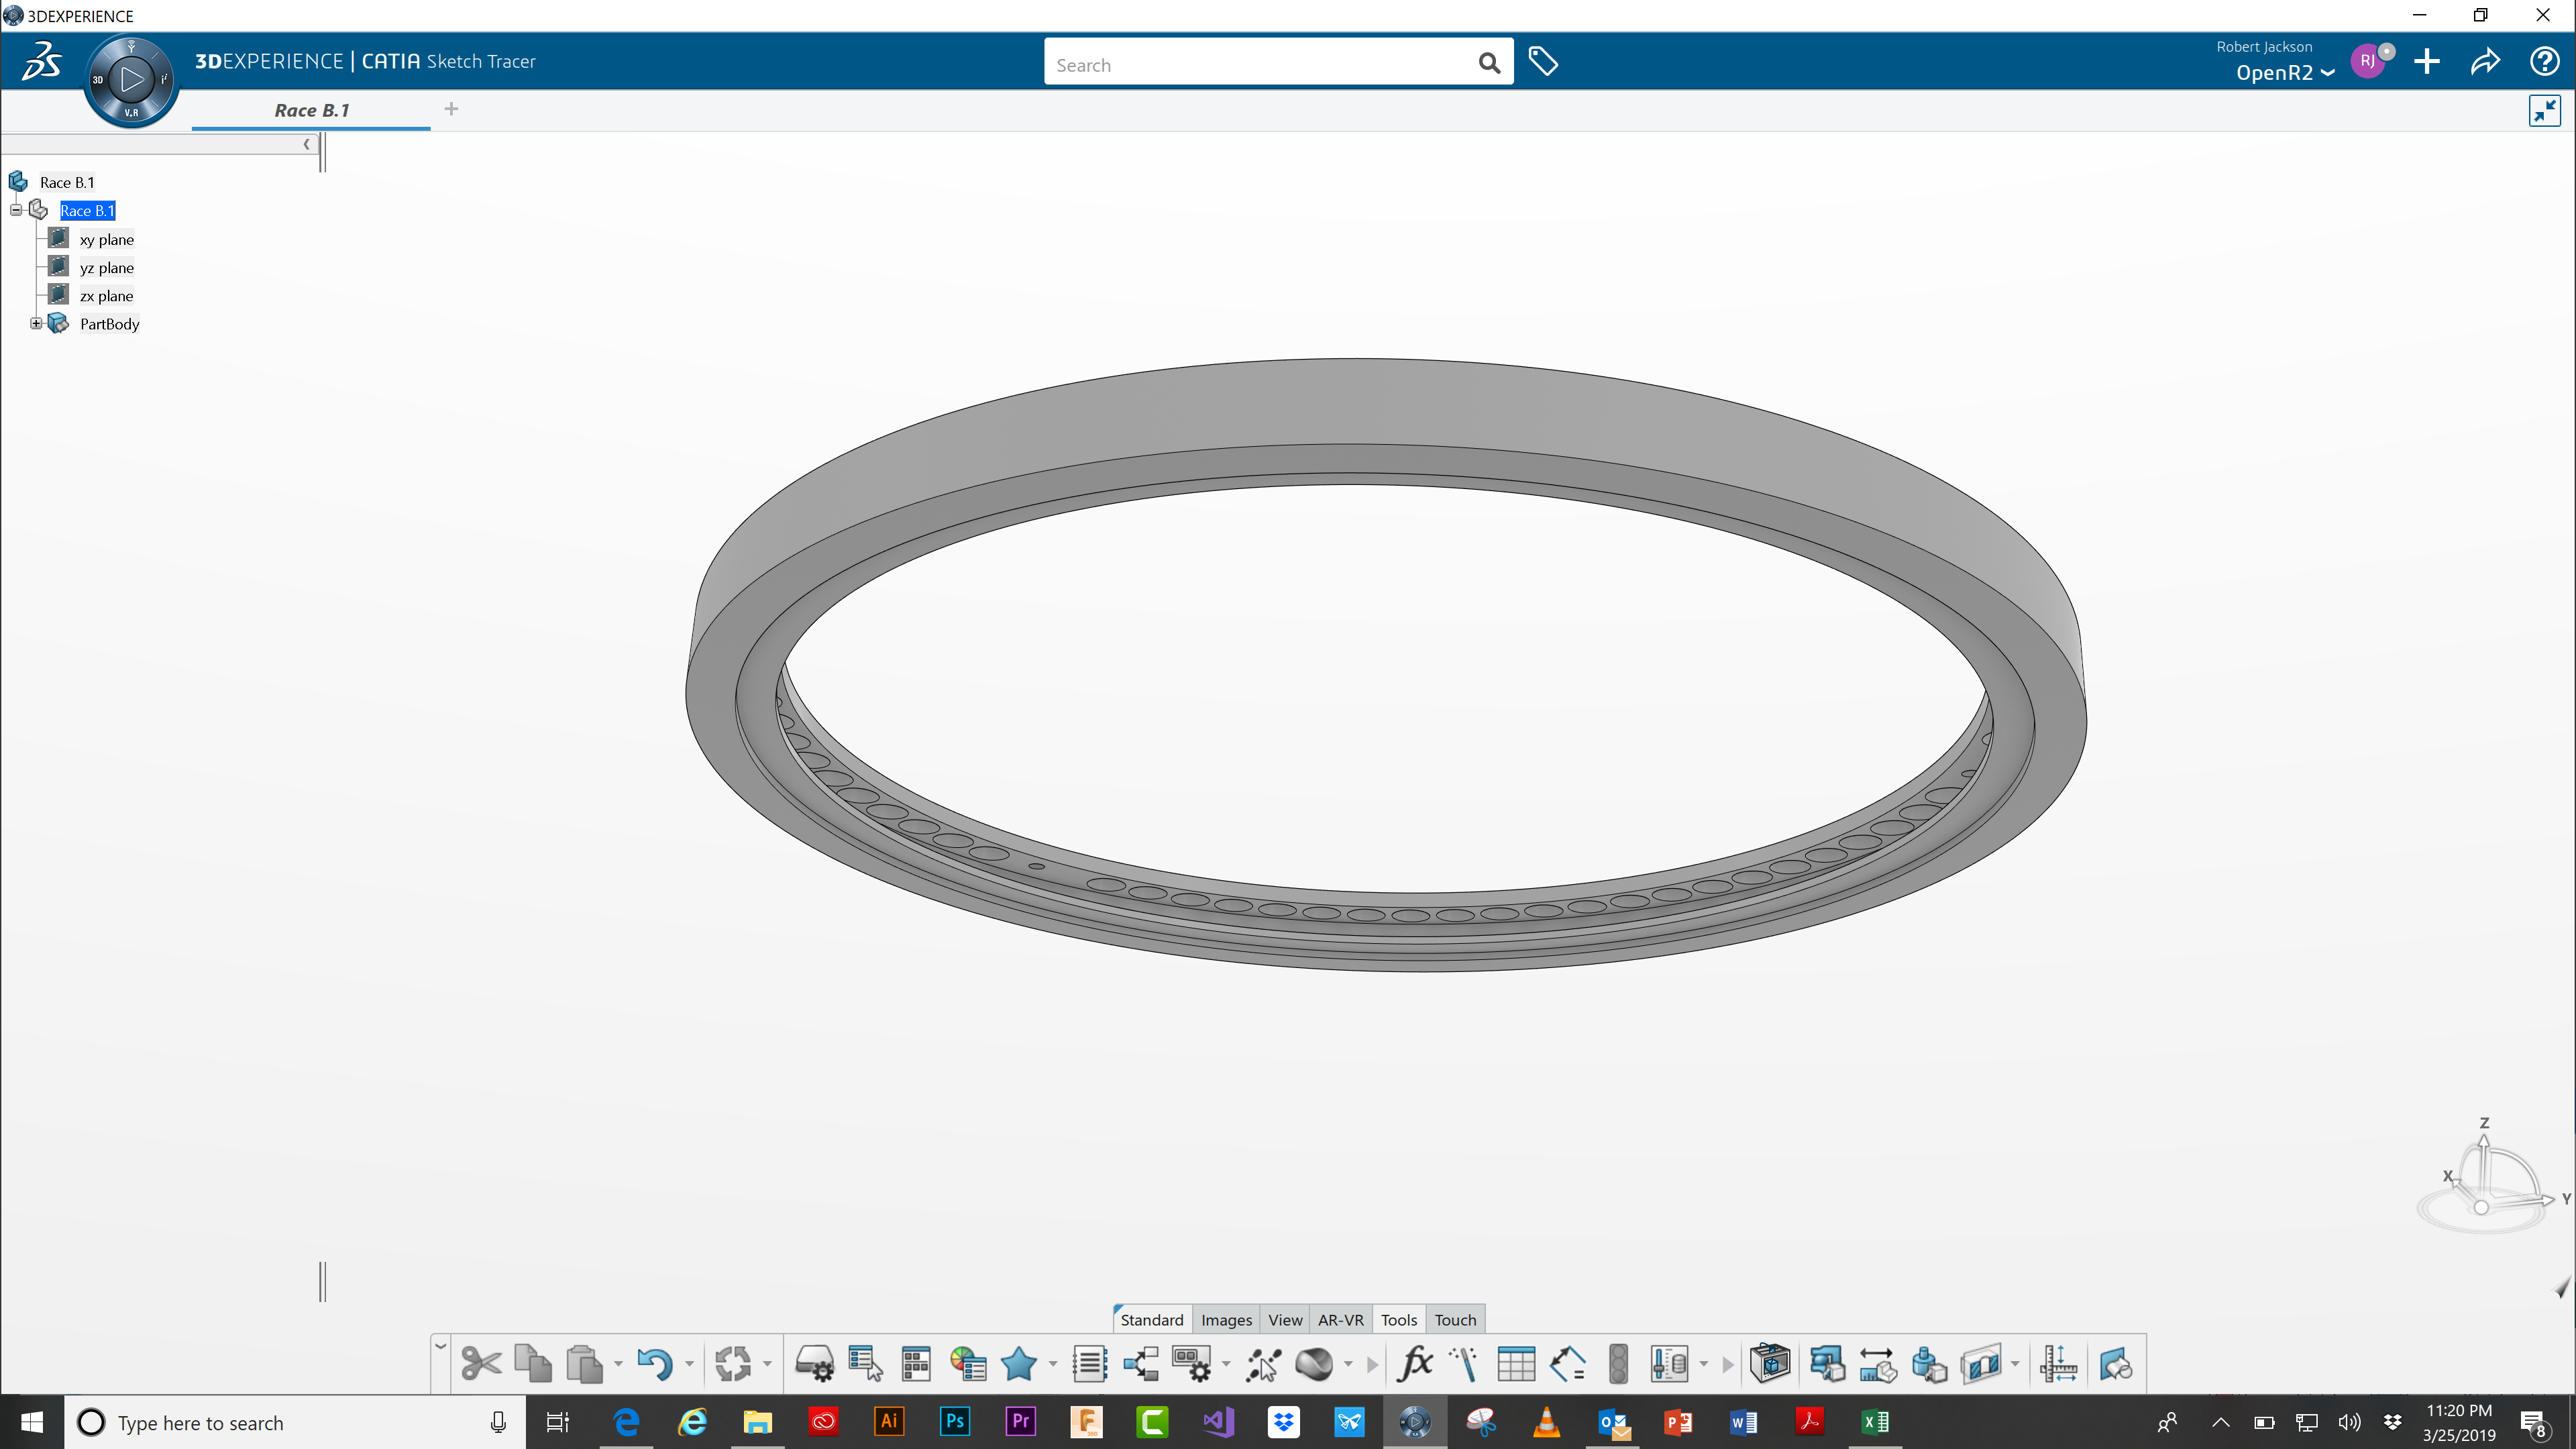Viewport: 2576px width, 1449px height.
Task: Switch to the Touch toolbar tab
Action: click(x=1455, y=1319)
